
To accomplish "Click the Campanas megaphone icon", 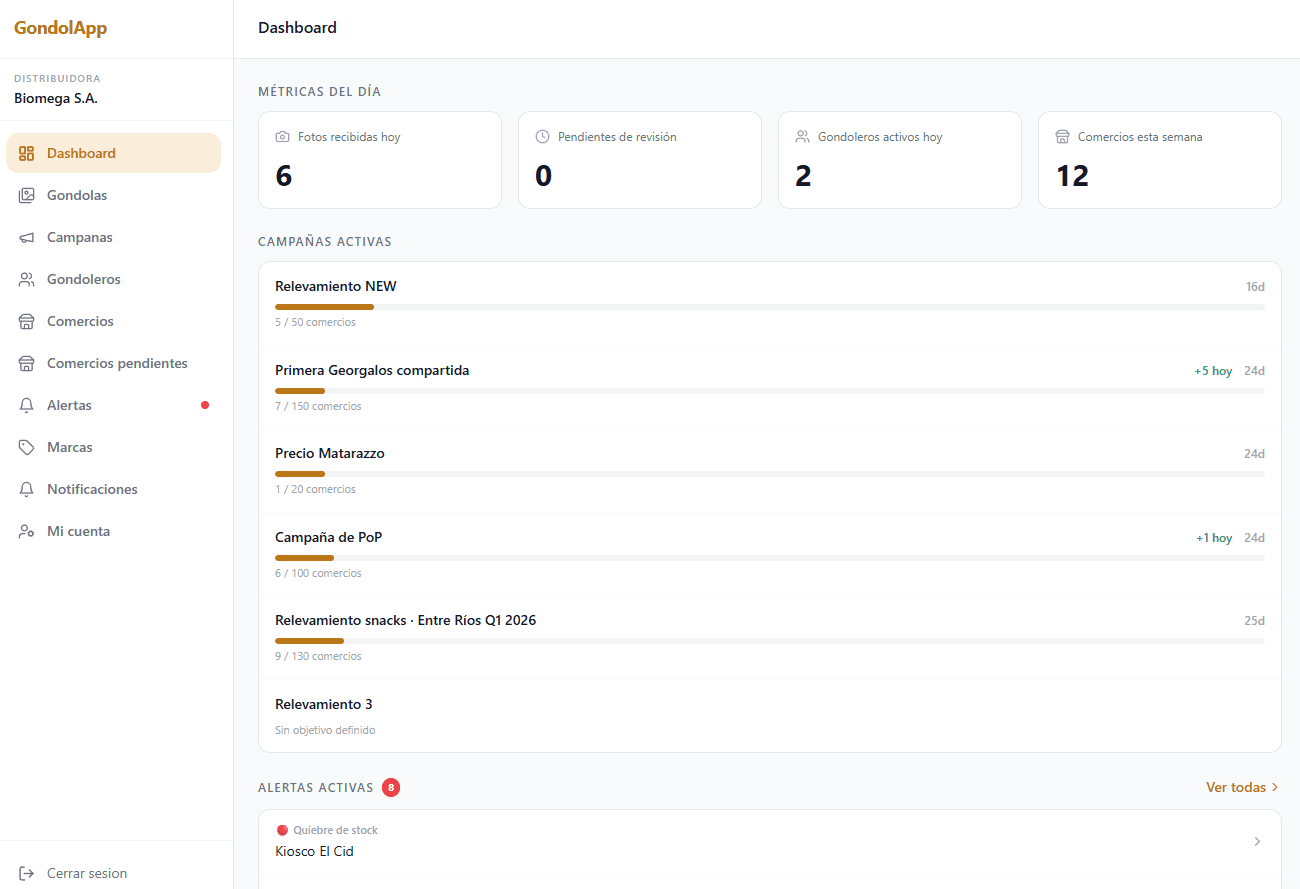I will click(27, 237).
